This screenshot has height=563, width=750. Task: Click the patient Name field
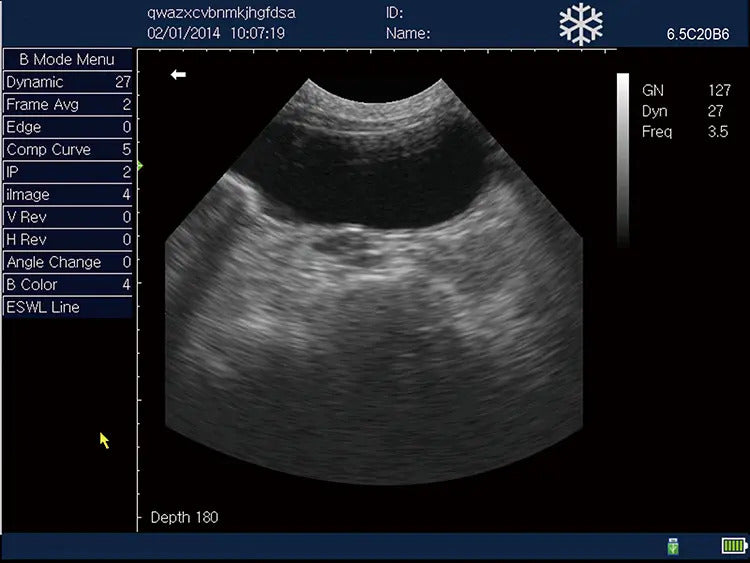coord(408,33)
